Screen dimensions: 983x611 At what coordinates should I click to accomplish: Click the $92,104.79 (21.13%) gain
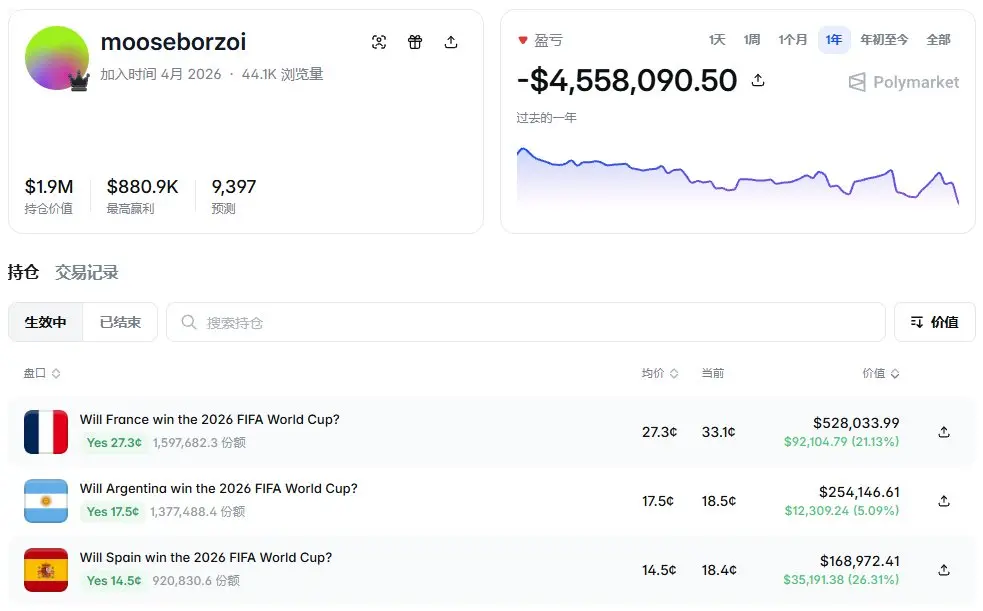tap(841, 442)
